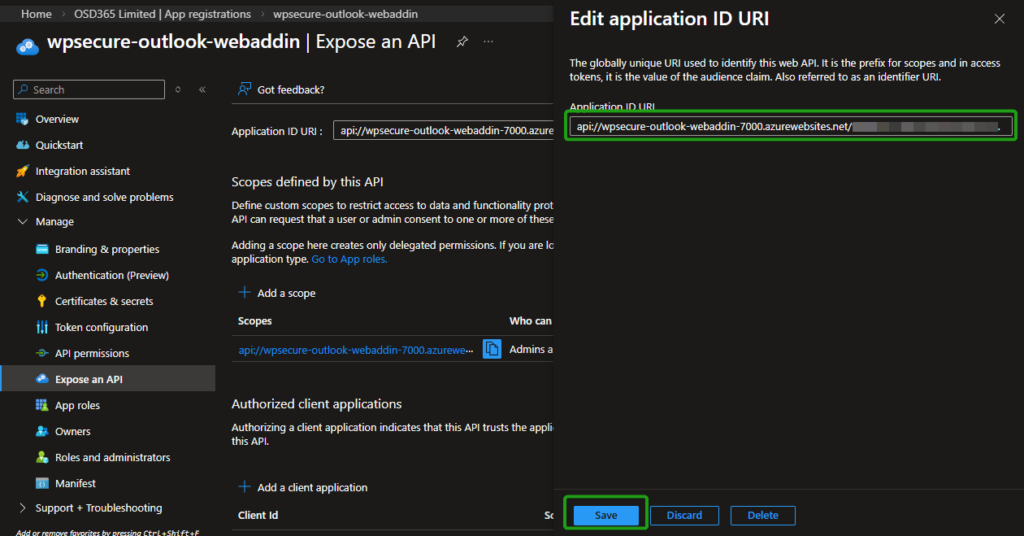Click the Discard button
Image resolution: width=1024 pixels, height=536 pixels.
pyautogui.click(x=684, y=515)
